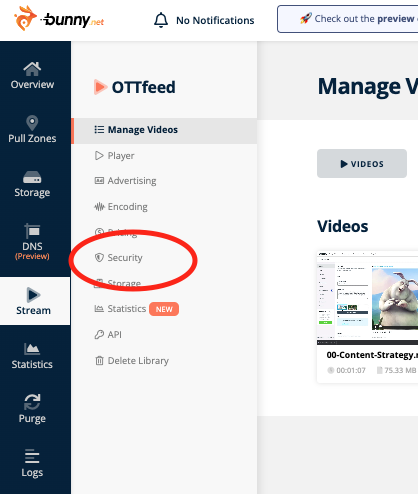Open the Statistics chart icon in dark sidebar
The image size is (418, 494).
[x=32, y=349]
